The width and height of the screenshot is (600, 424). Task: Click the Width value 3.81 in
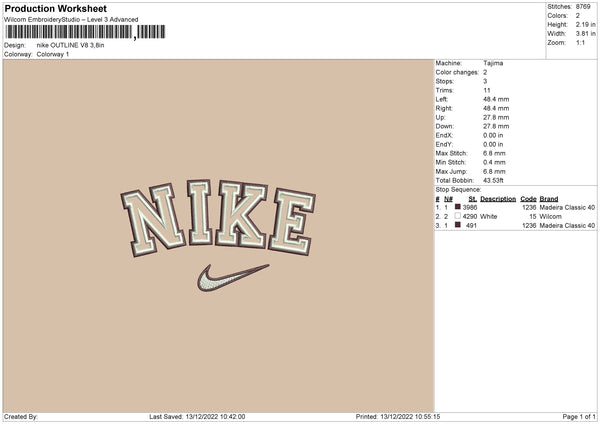585,34
